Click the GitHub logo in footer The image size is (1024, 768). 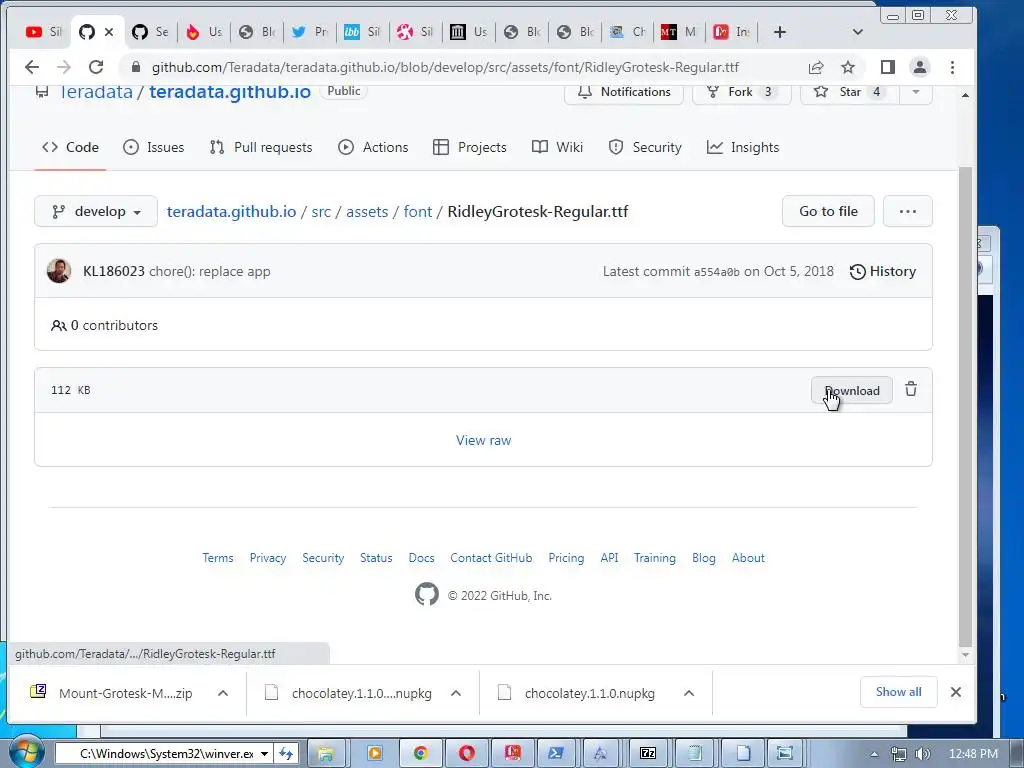(427, 594)
